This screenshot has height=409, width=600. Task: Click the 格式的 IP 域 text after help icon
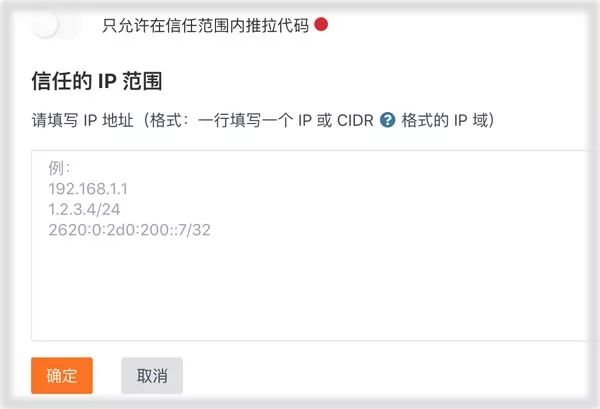tap(445, 121)
